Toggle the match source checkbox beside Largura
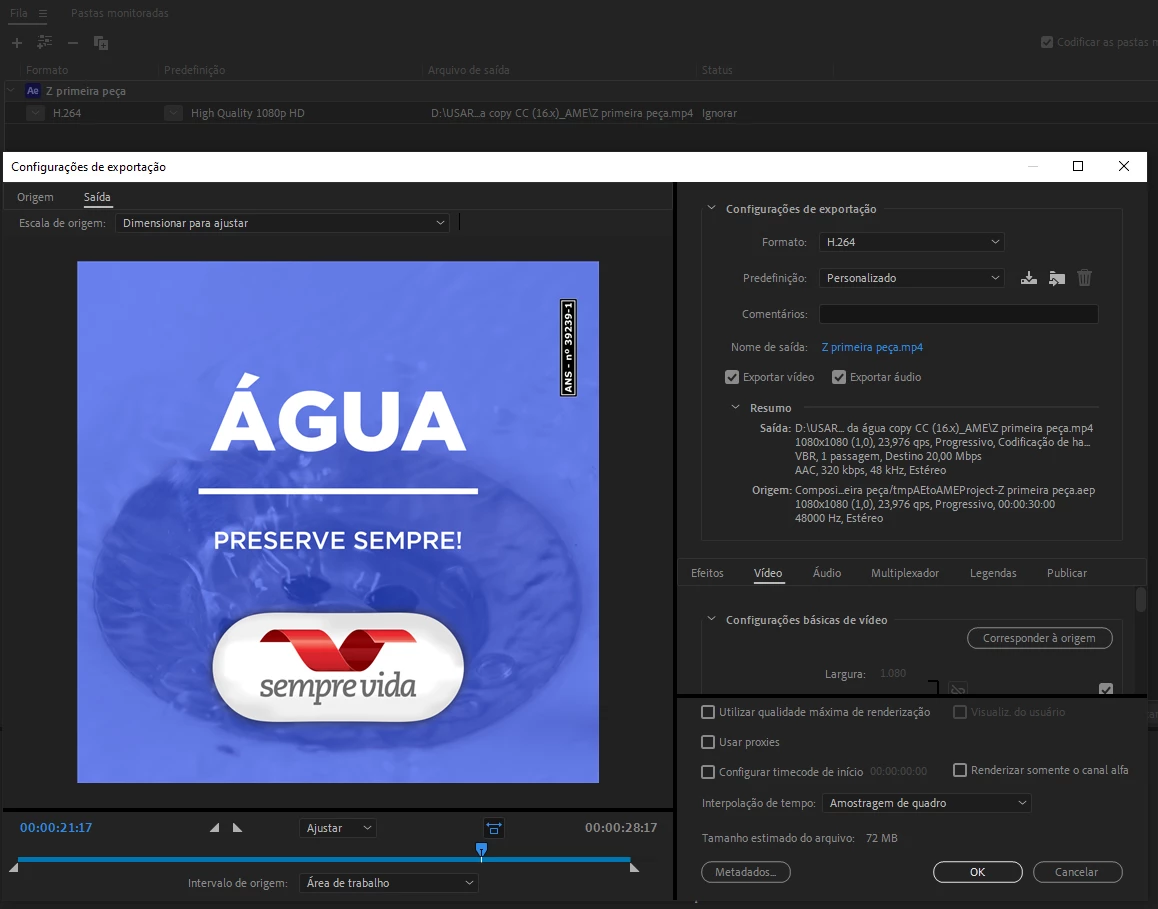Viewport: 1158px width, 909px height. (x=1106, y=689)
